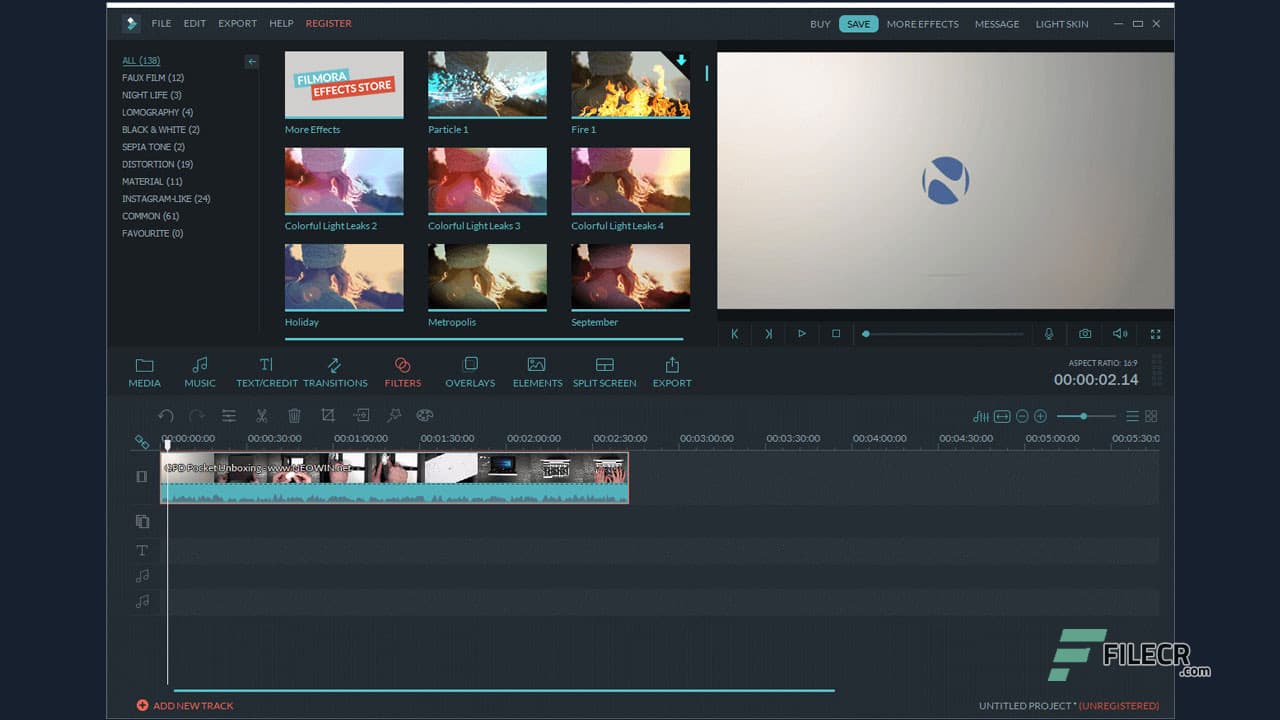Viewport: 1280px width, 720px height.
Task: Mute the preview using the speaker icon
Action: pyautogui.click(x=1119, y=333)
